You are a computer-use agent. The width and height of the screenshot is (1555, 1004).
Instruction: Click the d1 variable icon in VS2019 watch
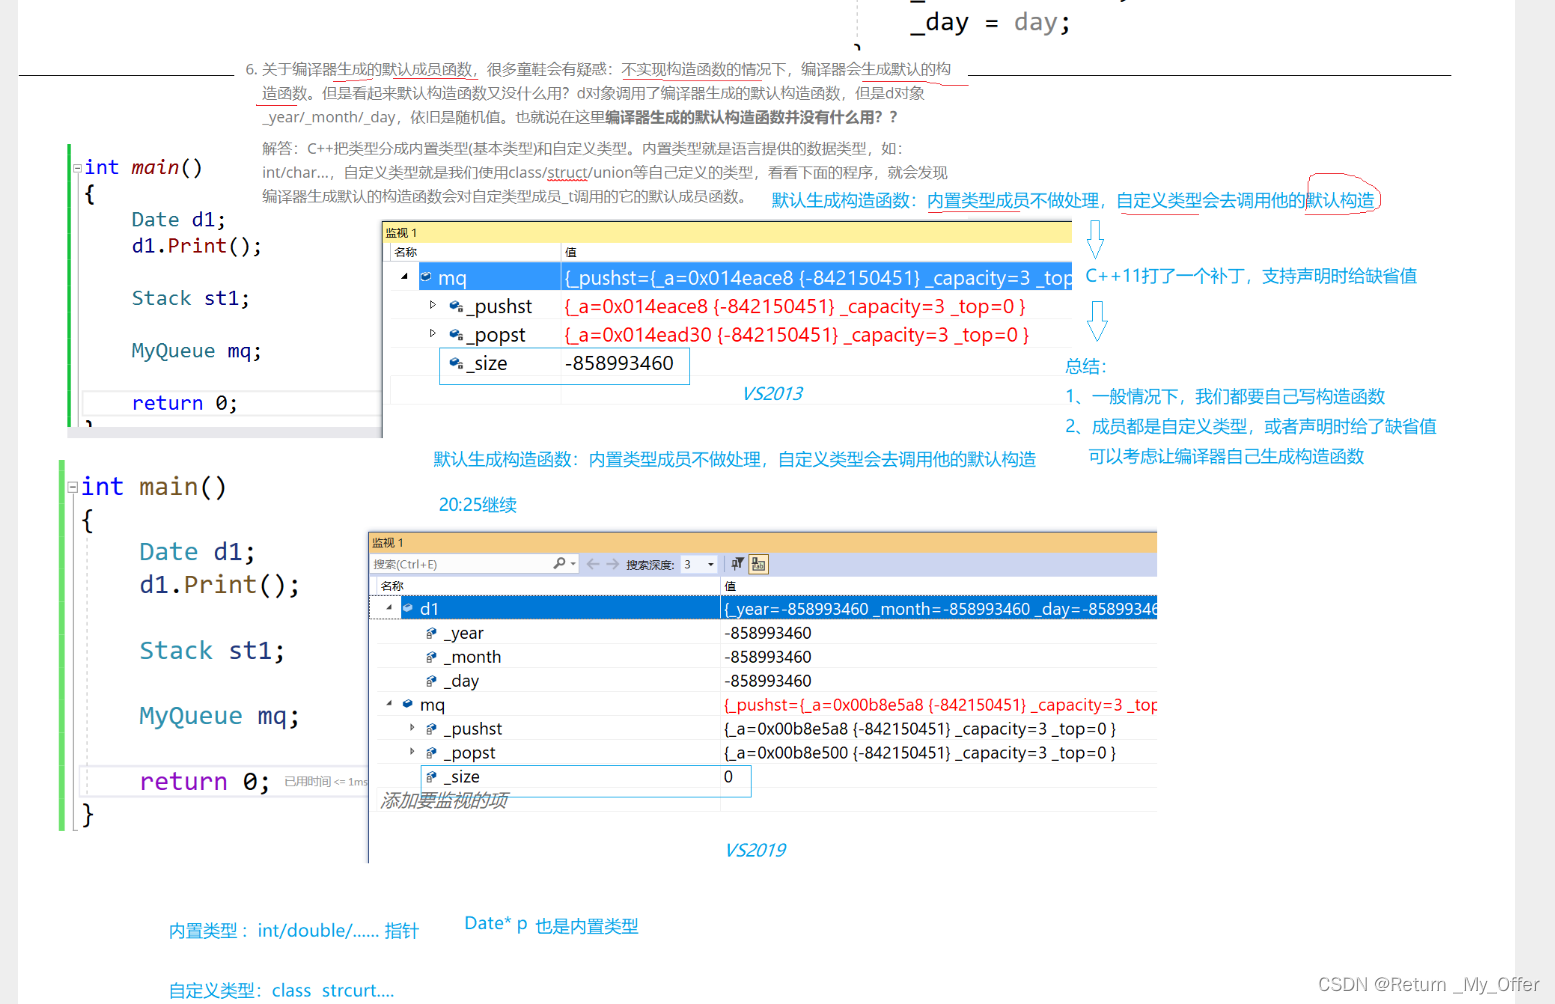click(408, 608)
